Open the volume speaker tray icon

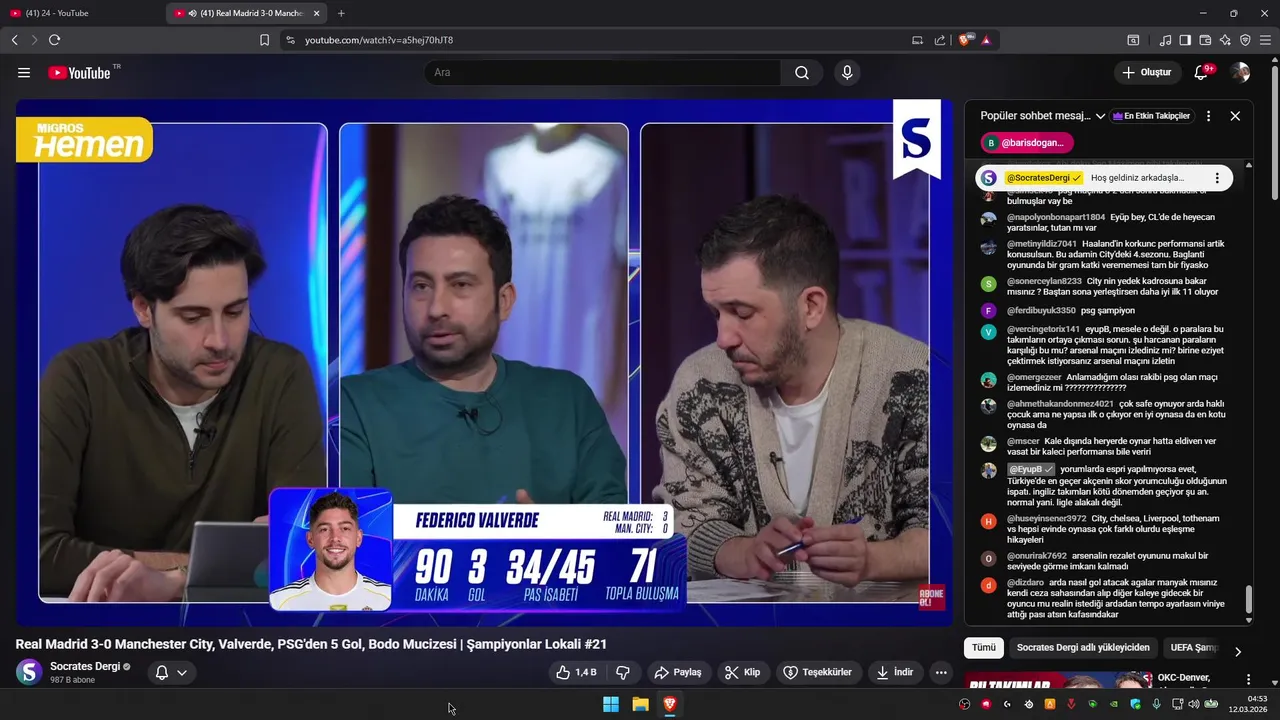(1193, 704)
